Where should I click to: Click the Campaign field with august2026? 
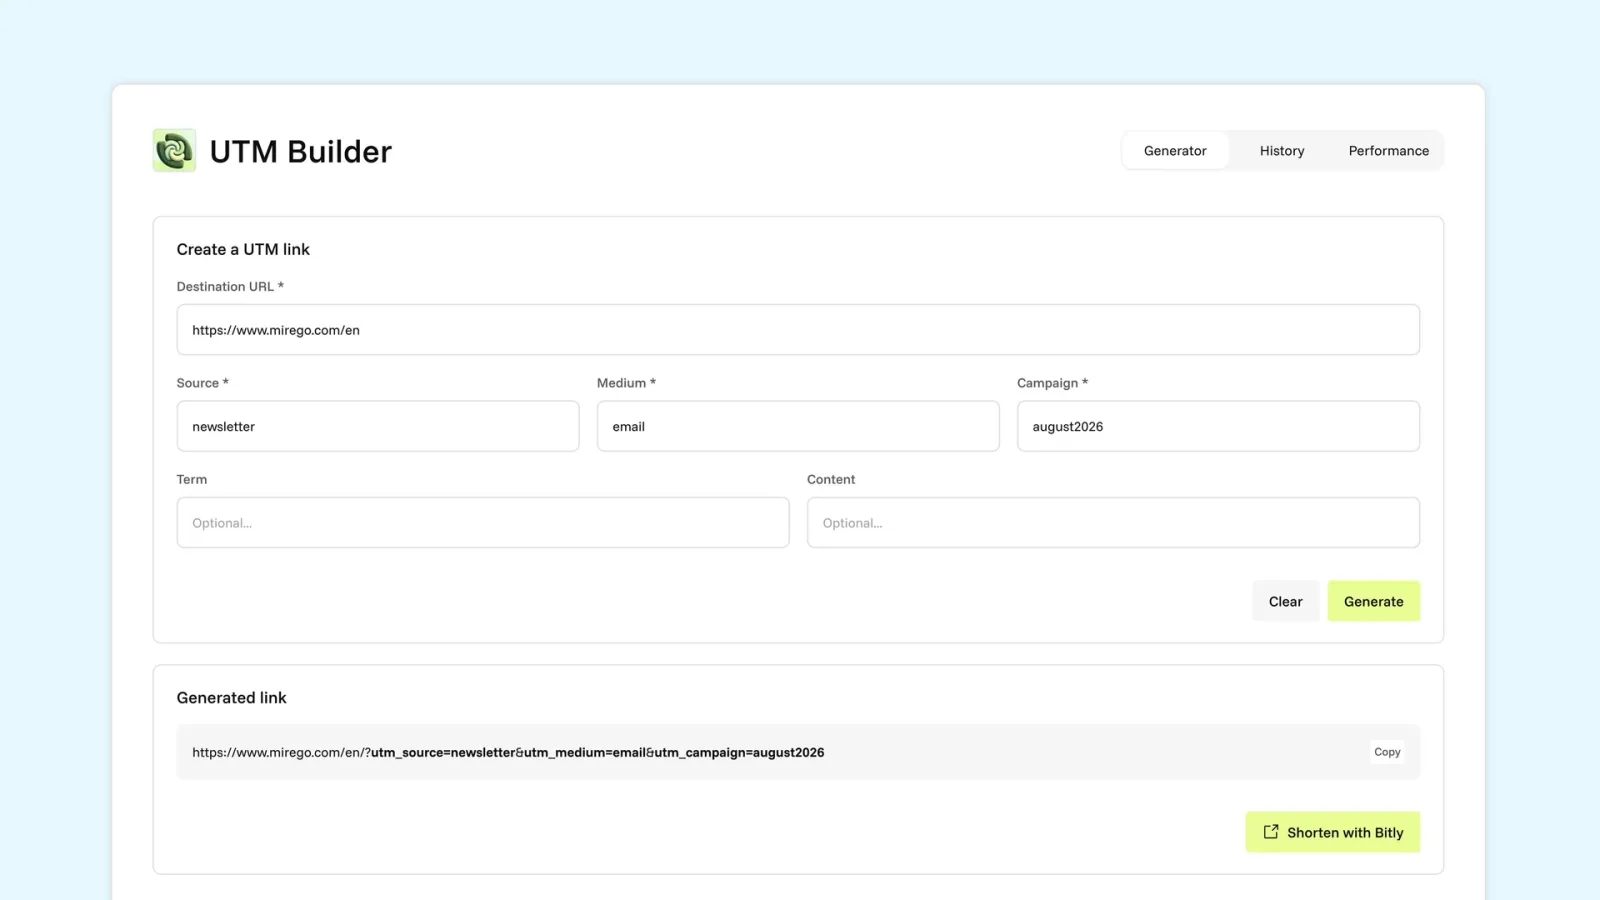click(x=1218, y=426)
